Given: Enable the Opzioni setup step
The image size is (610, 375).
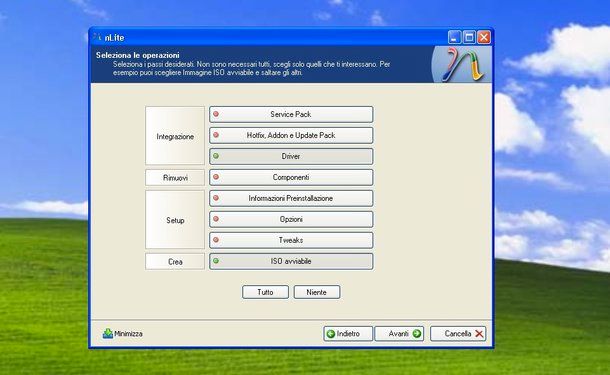Looking at the screenshot, I should 291,219.
